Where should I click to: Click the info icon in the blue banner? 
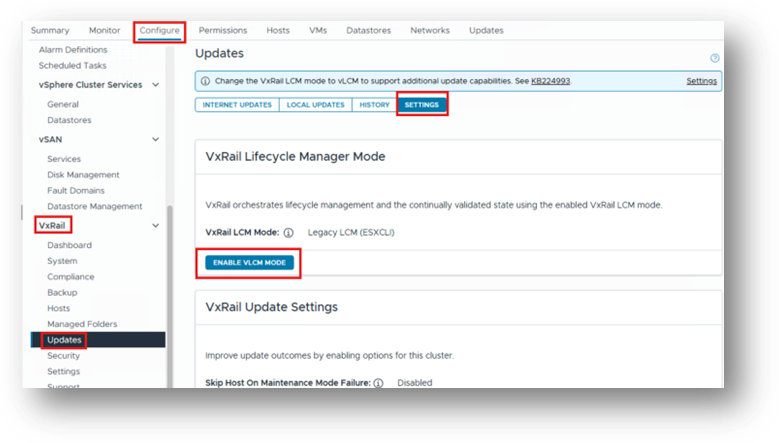click(x=205, y=81)
